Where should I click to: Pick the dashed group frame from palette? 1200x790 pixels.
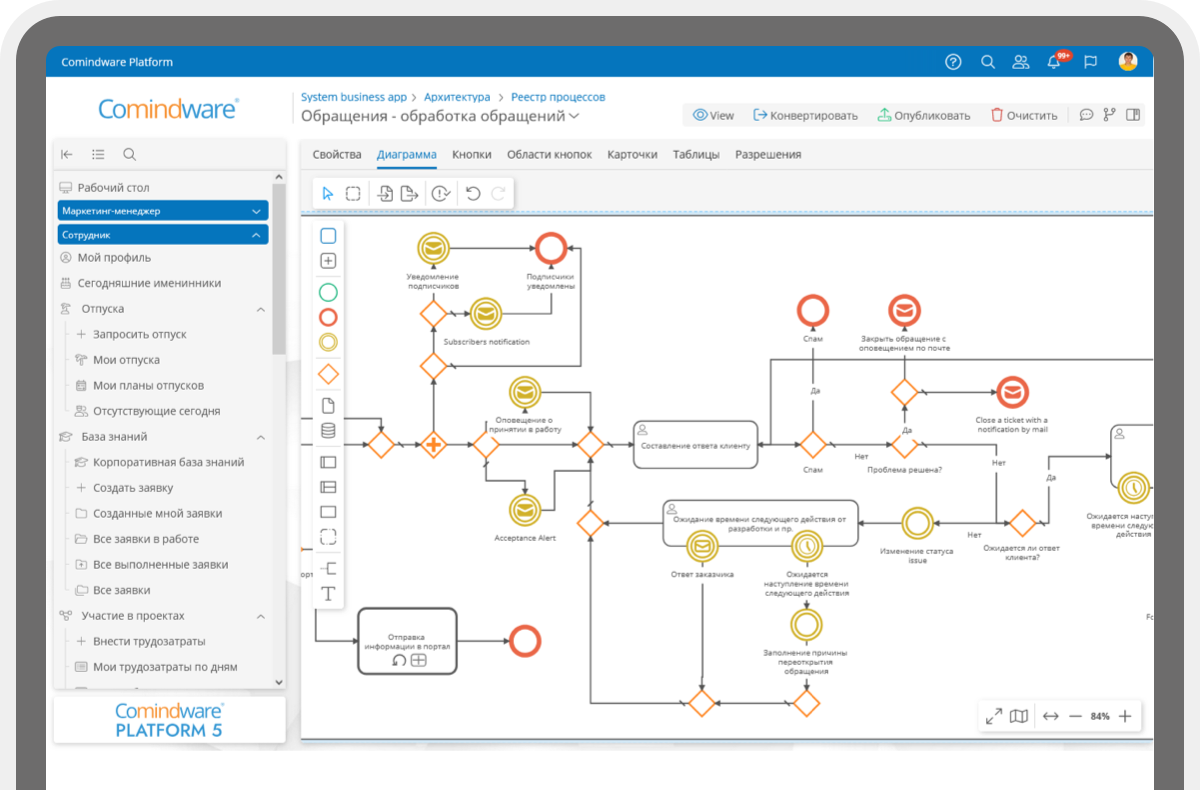click(328, 537)
